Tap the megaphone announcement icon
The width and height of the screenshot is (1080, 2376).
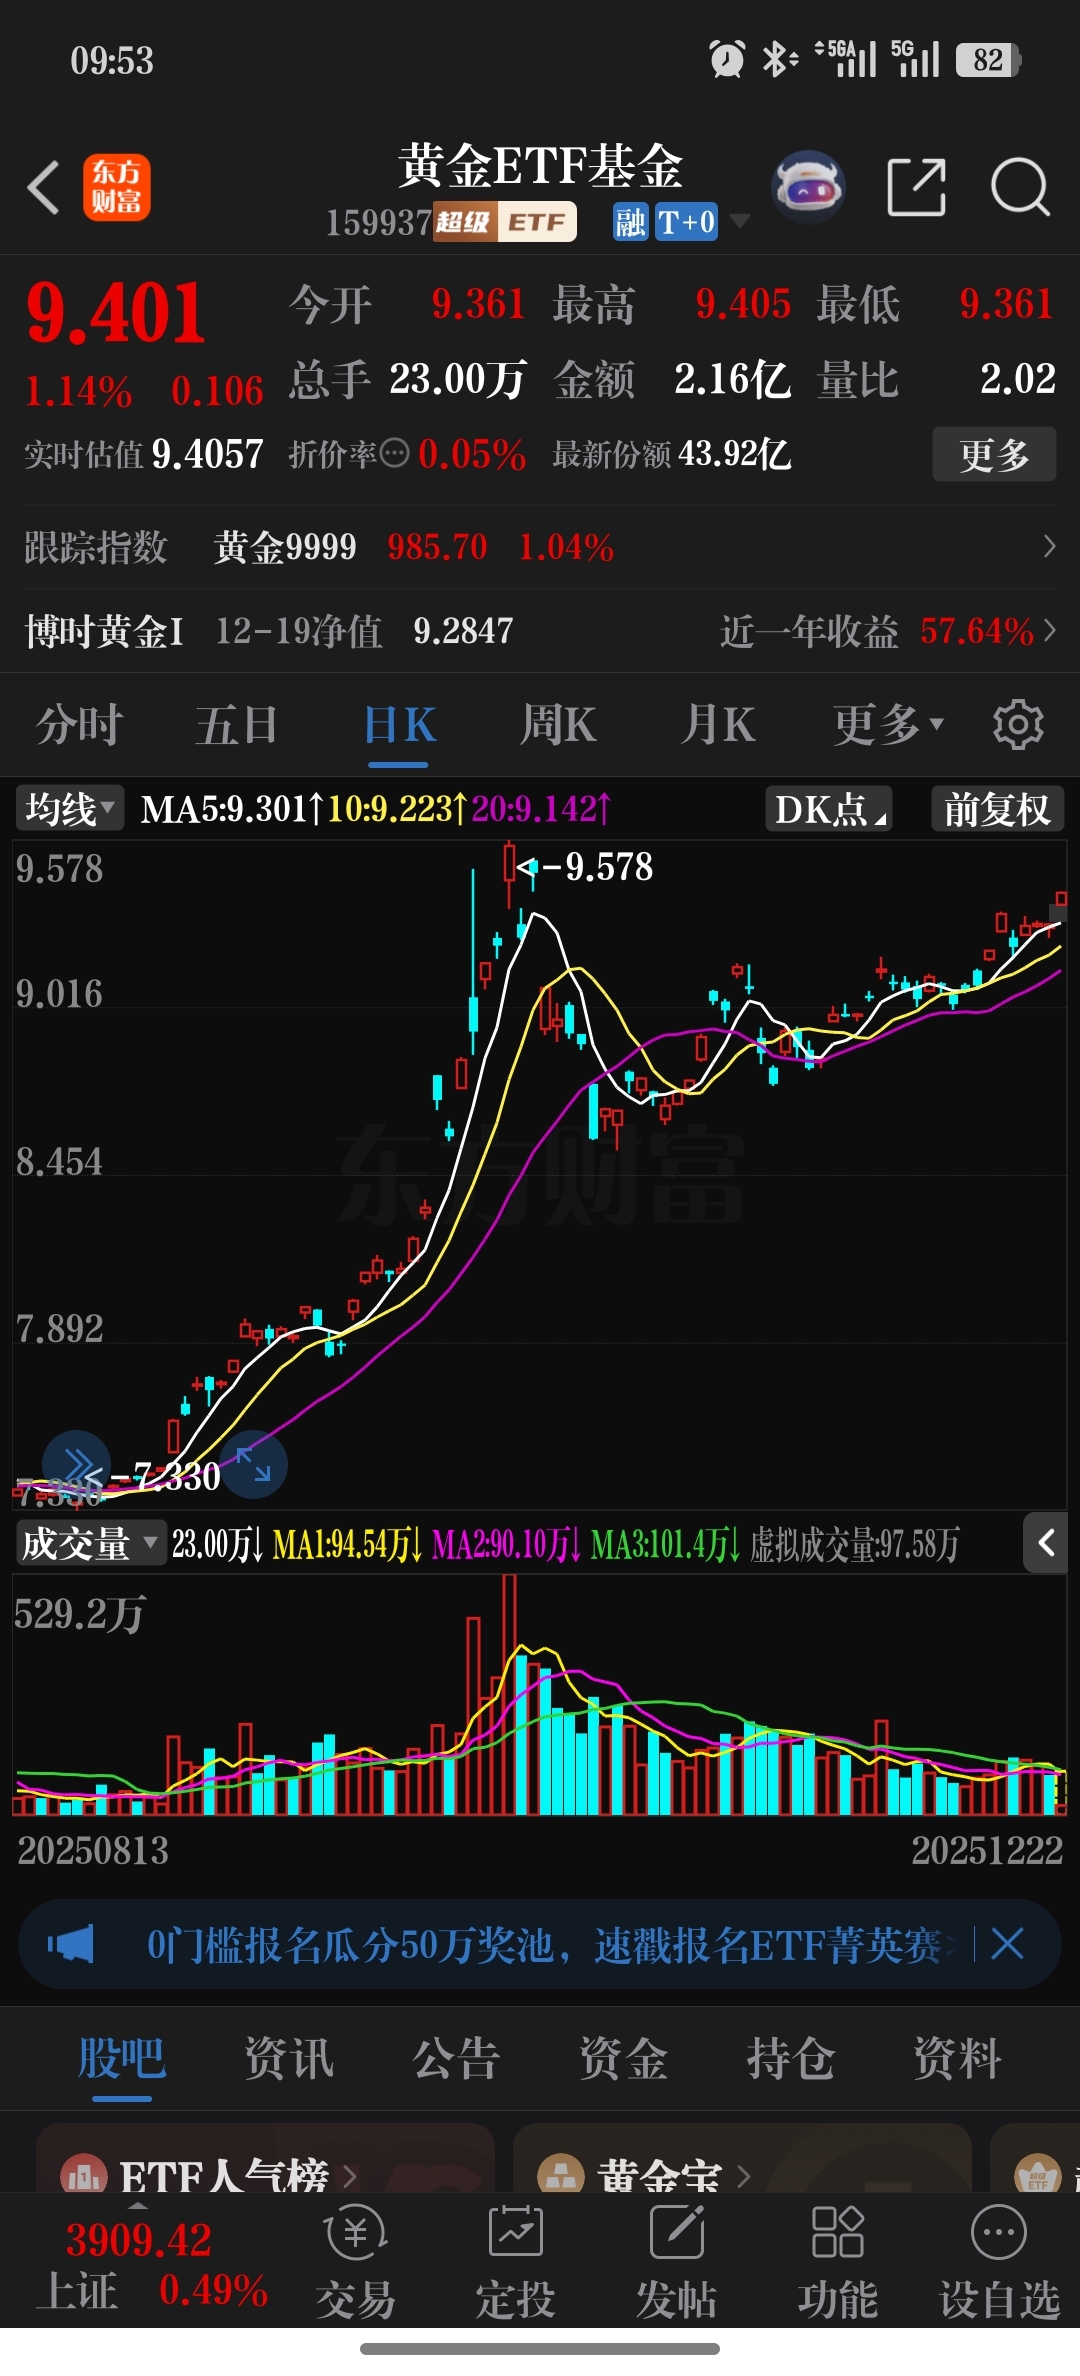(x=70, y=1945)
